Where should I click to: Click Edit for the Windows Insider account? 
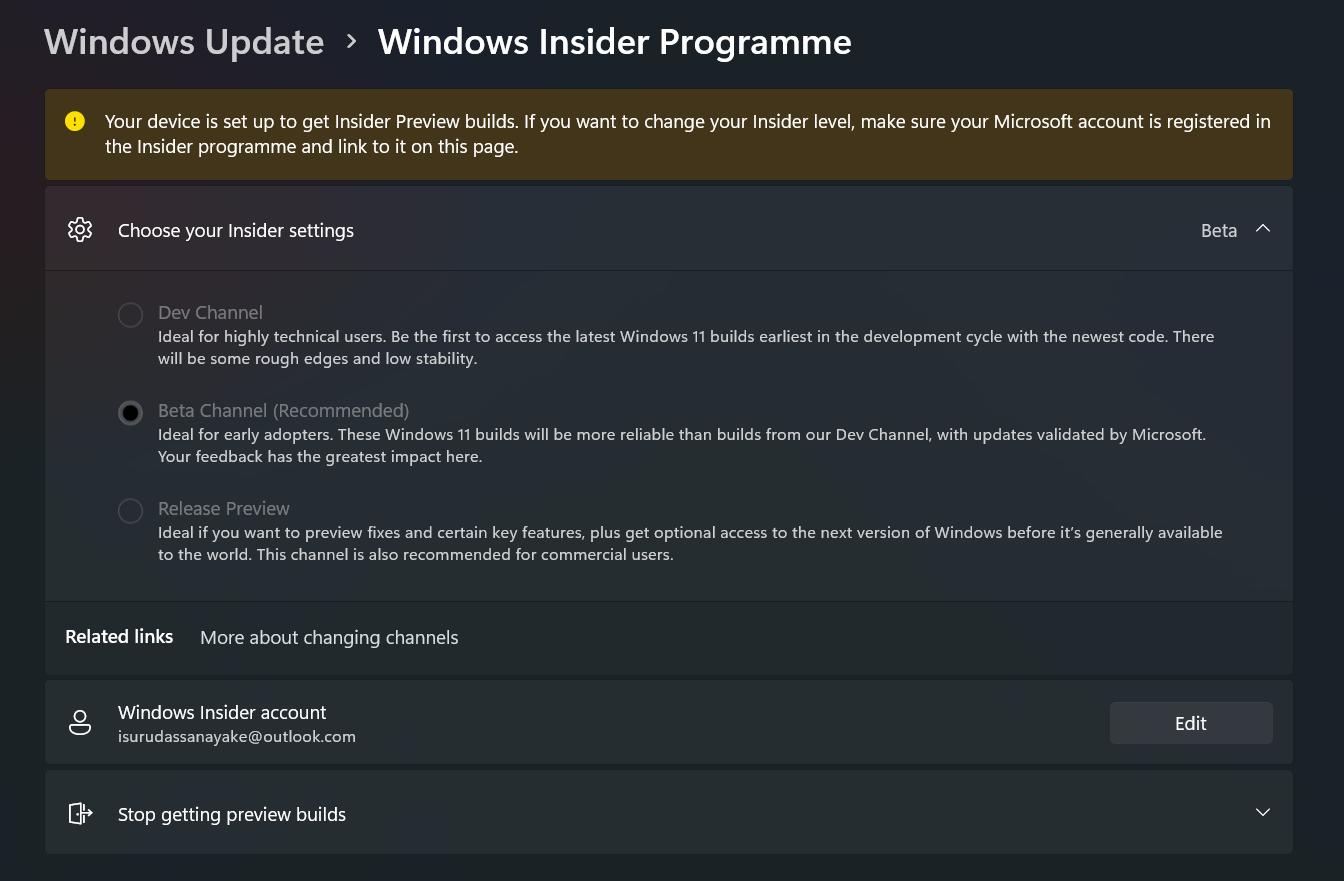tap(1191, 723)
